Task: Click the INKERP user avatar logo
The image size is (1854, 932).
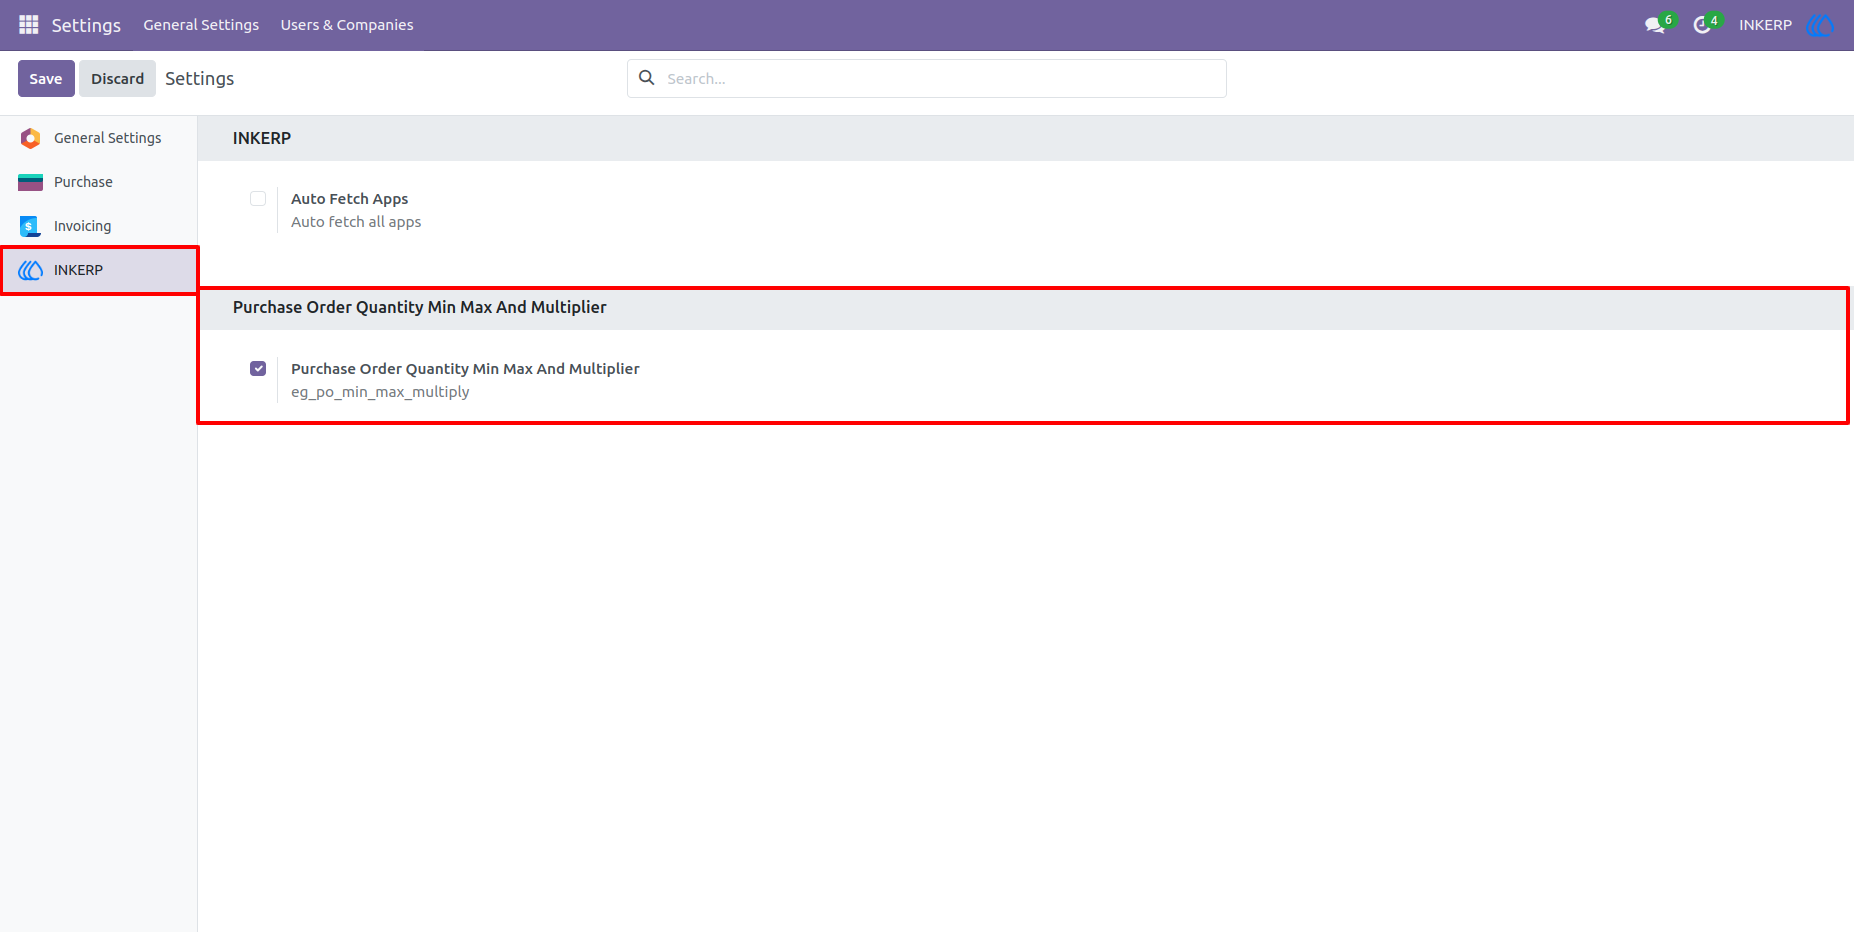Action: point(1820,25)
